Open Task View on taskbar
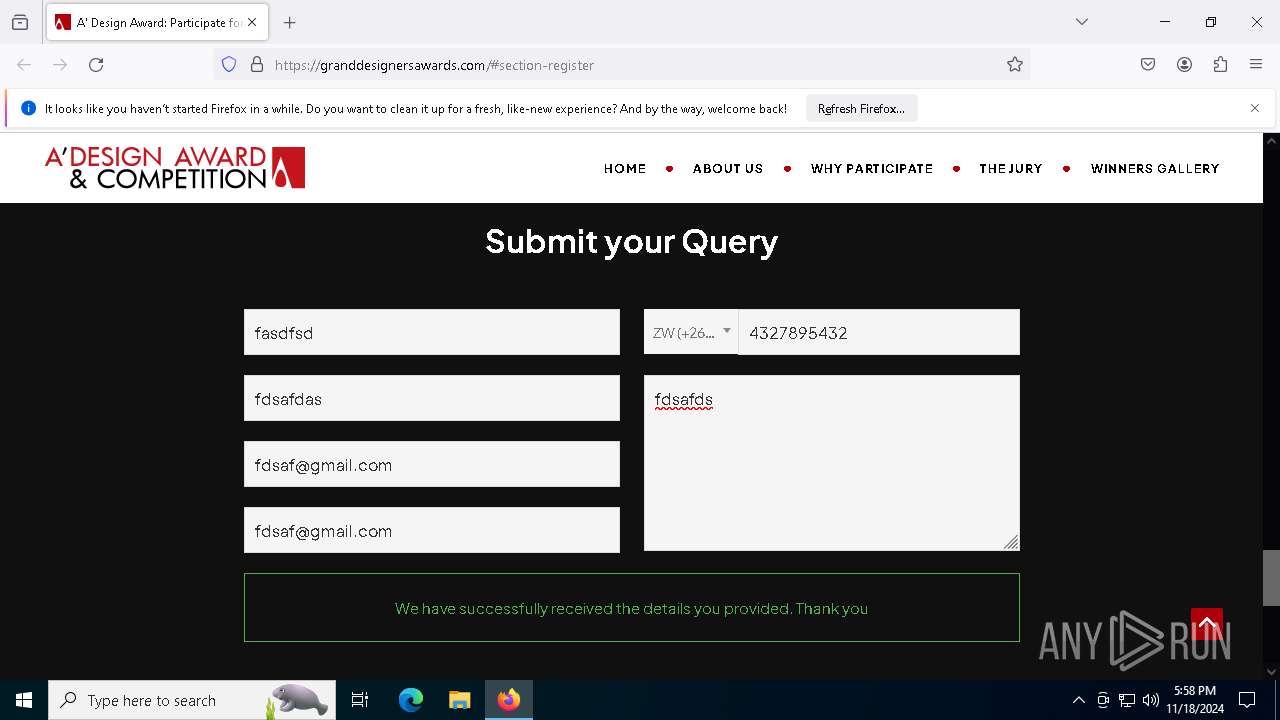 (x=360, y=700)
